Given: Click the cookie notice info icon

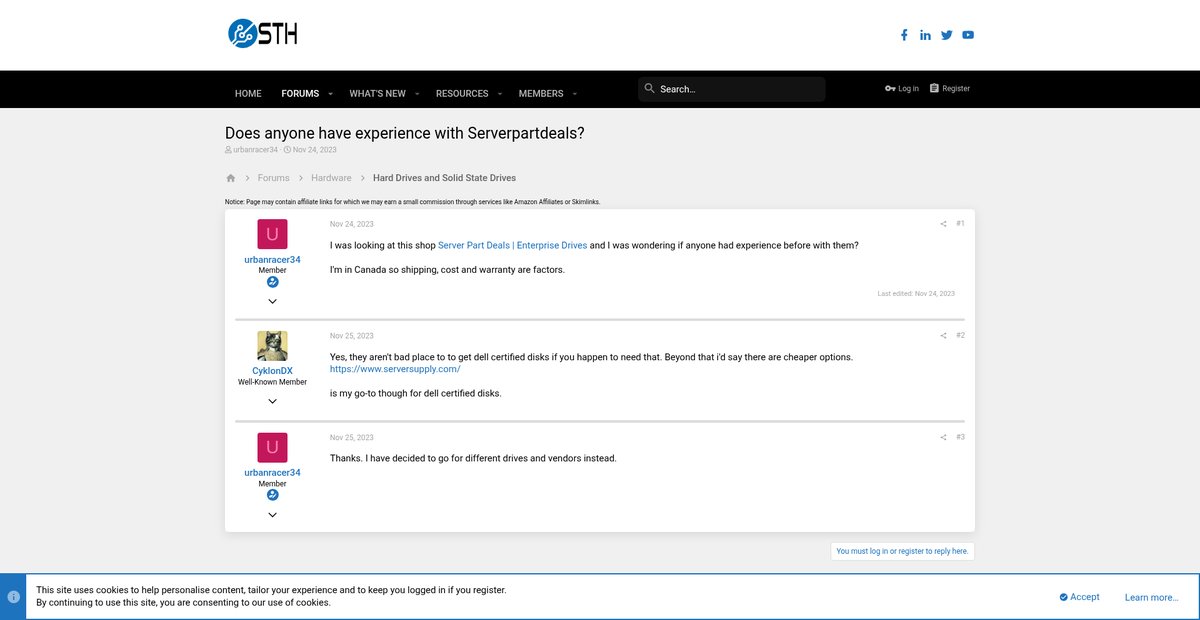Looking at the screenshot, I should [x=13, y=597].
